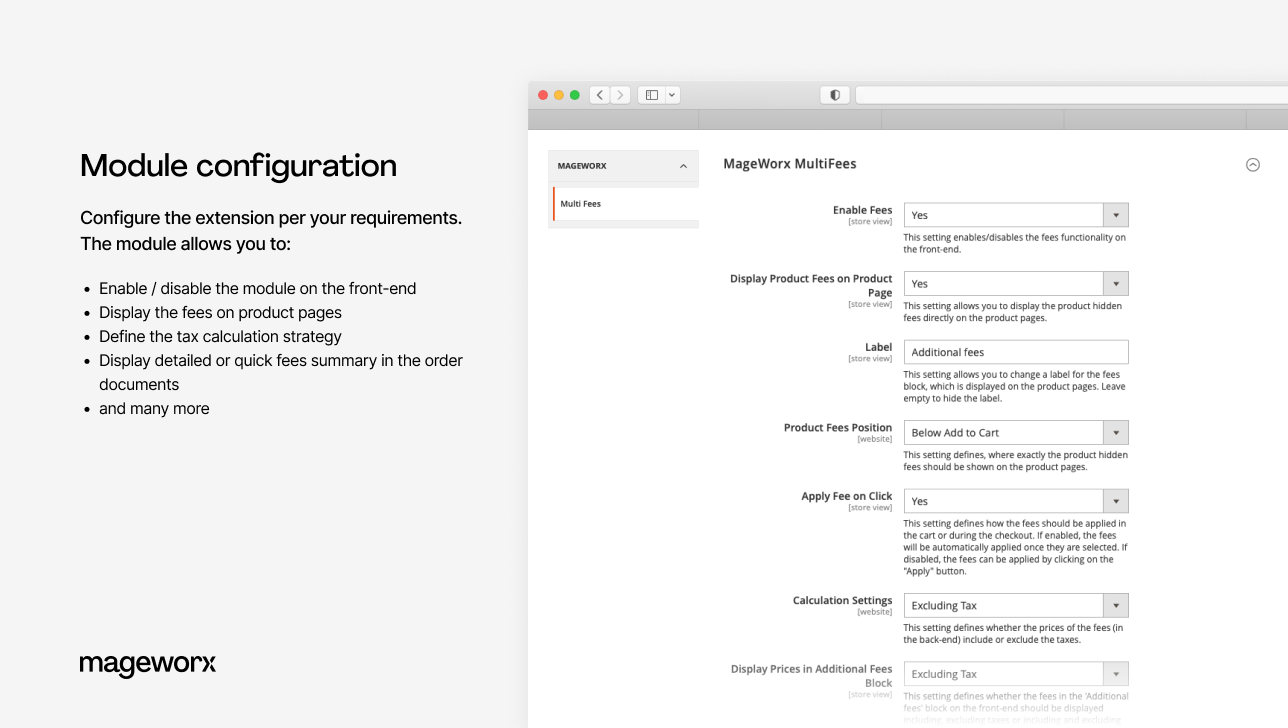Click the green zoom traffic light
This screenshot has height=728, width=1288.
pyautogui.click(x=575, y=94)
